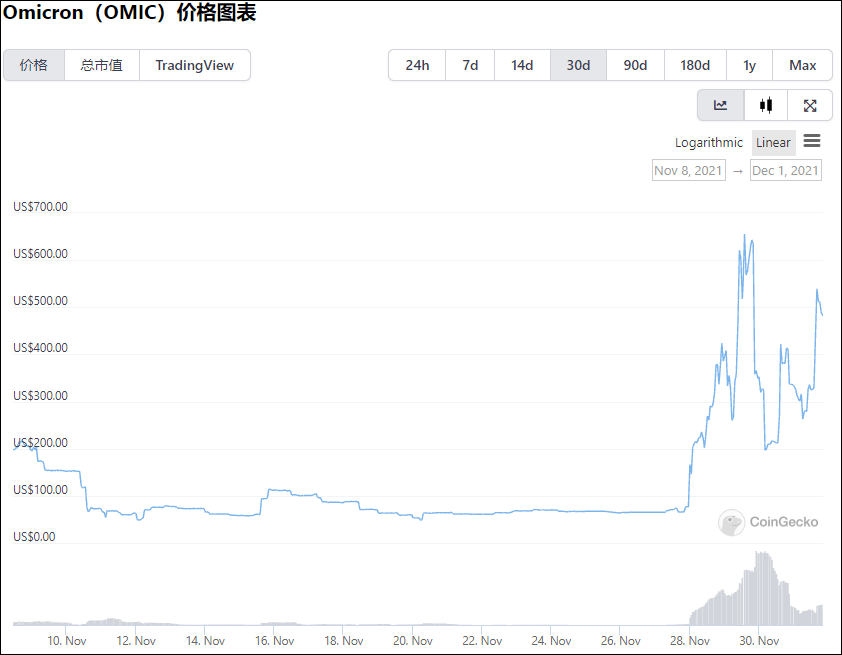842x655 pixels.
Task: Click the US$700.00 axis label
Action: click(x=40, y=207)
